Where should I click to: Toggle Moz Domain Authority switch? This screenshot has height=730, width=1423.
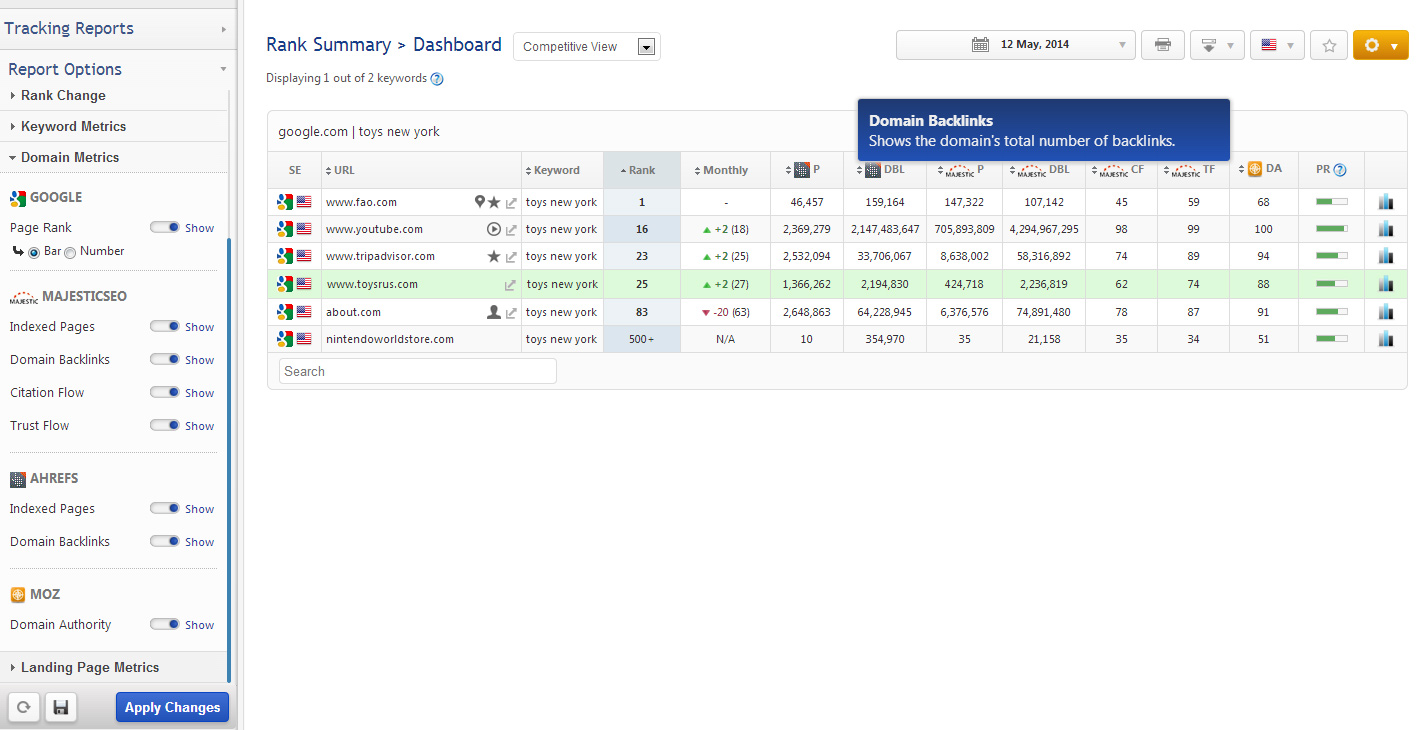[164, 624]
